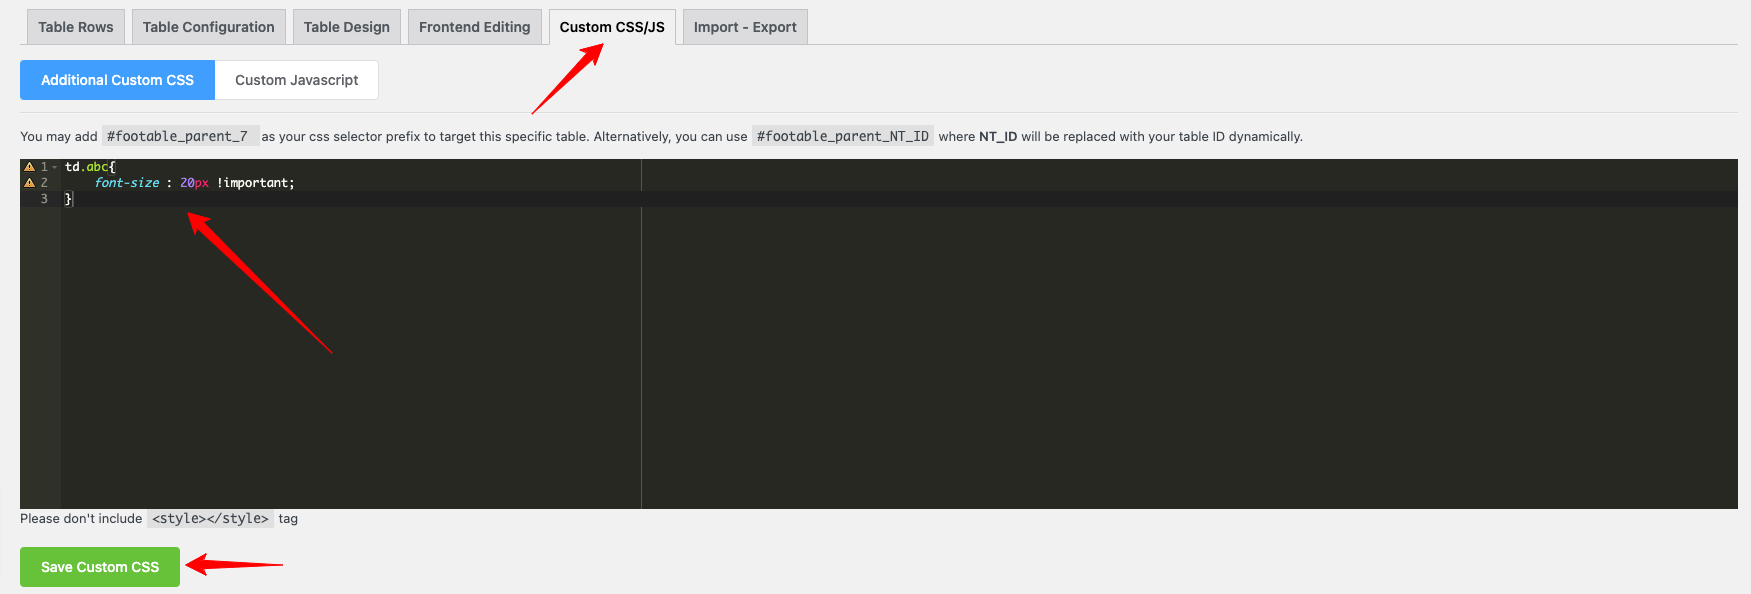
Task: Click the warning icon on line 1
Action: (30, 167)
